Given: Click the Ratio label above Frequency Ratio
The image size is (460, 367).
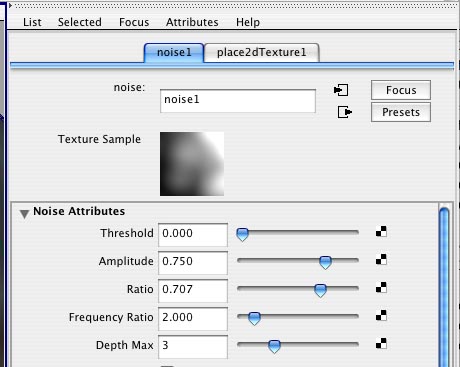Looking at the screenshot, I should point(140,289).
